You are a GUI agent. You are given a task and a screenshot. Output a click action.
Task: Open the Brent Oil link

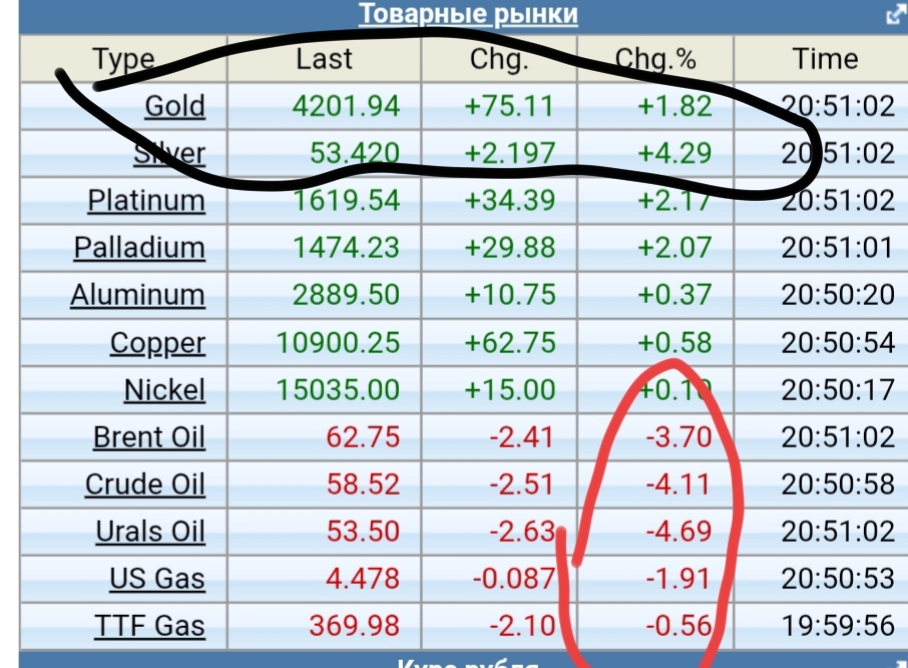[x=149, y=438]
